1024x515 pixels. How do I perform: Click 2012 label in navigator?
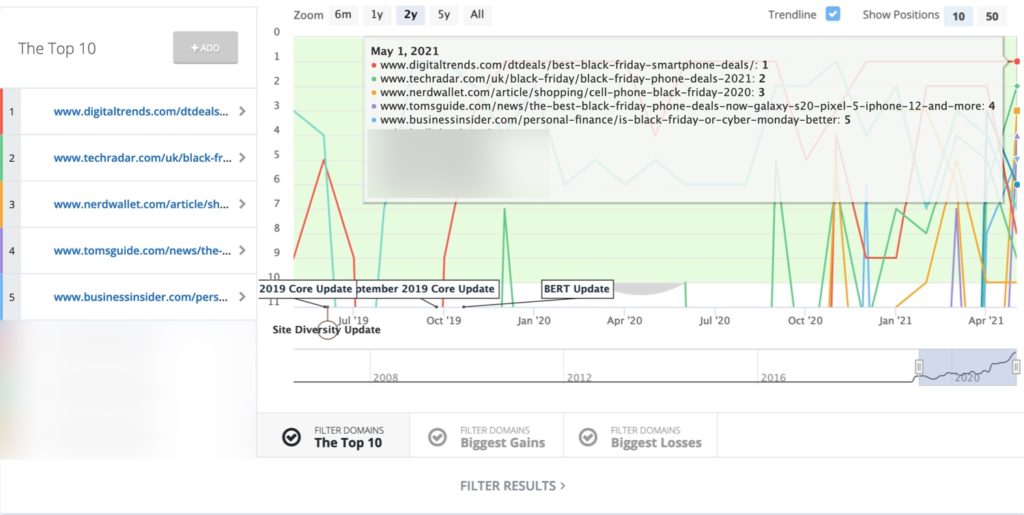[x=579, y=377]
